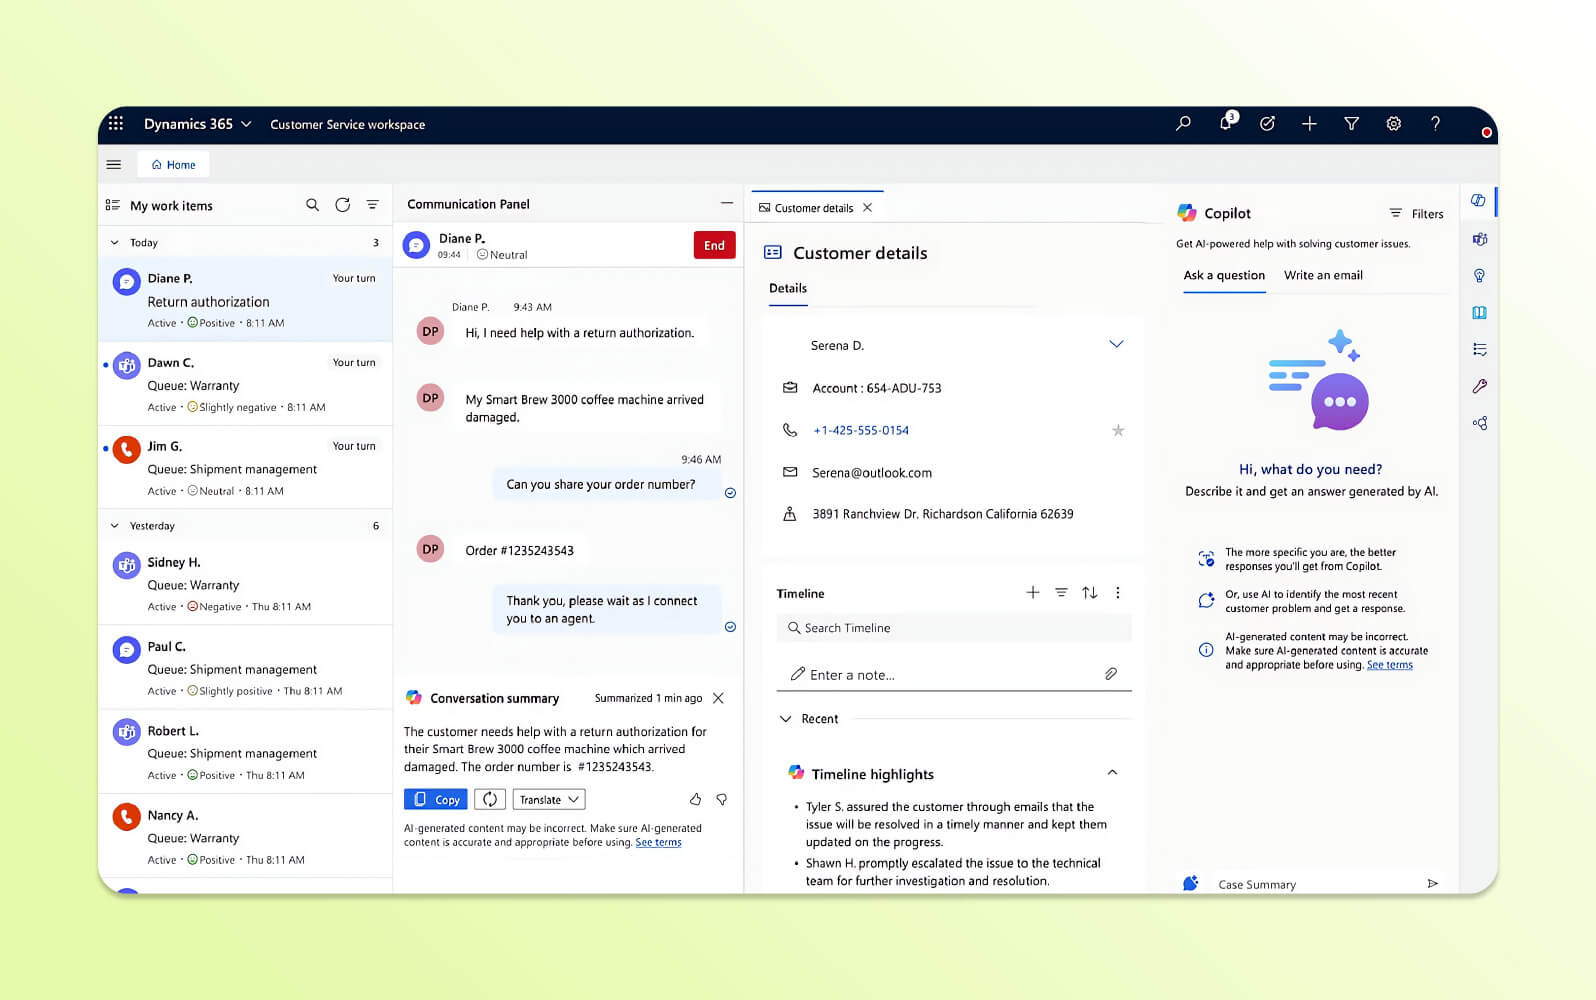The image size is (1596, 1000).
Task: Open See terms link under conversation summary
Action: pos(658,842)
